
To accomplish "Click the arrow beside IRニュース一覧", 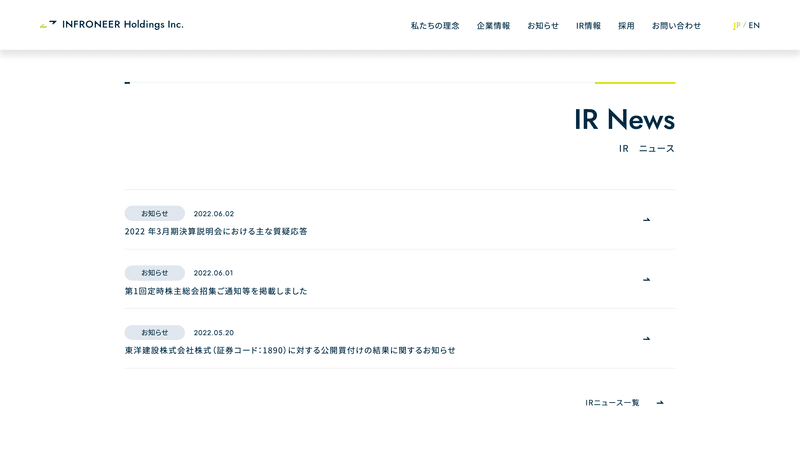I will point(660,403).
